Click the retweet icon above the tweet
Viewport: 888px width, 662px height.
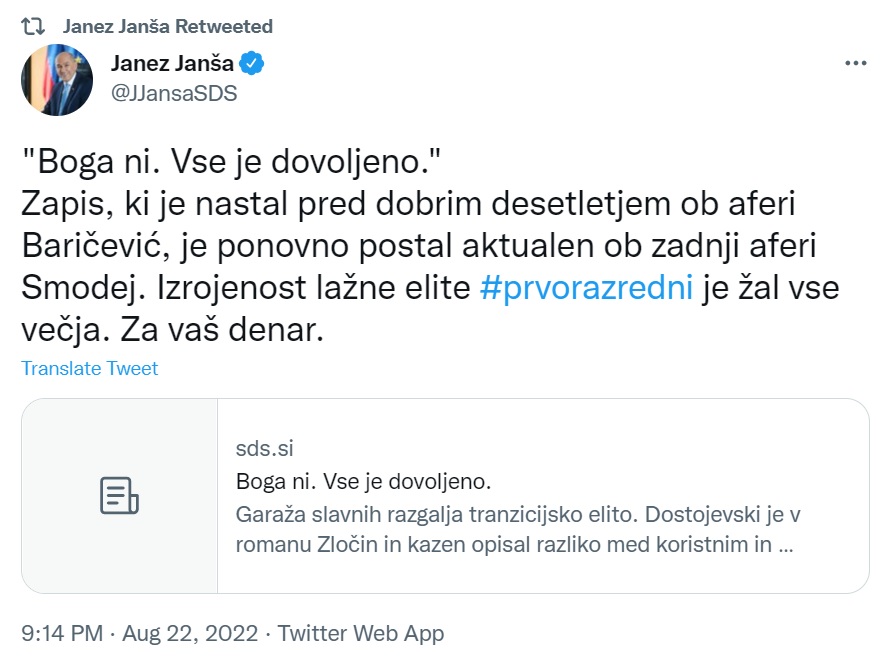(35, 26)
